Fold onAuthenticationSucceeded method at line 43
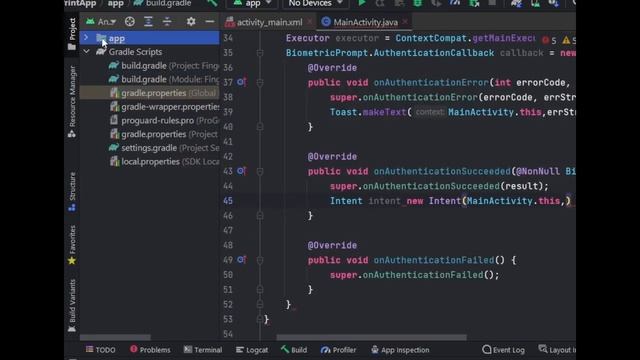 pos(260,171)
